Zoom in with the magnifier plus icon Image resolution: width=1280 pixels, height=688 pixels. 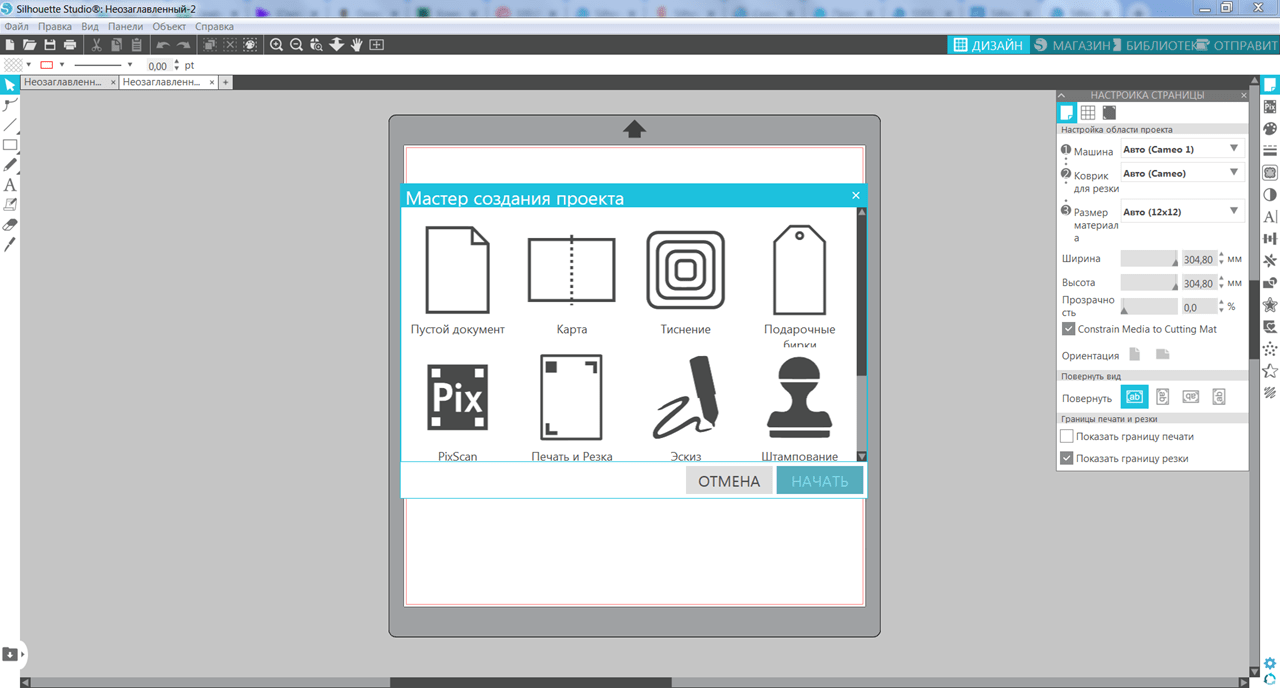[x=276, y=44]
